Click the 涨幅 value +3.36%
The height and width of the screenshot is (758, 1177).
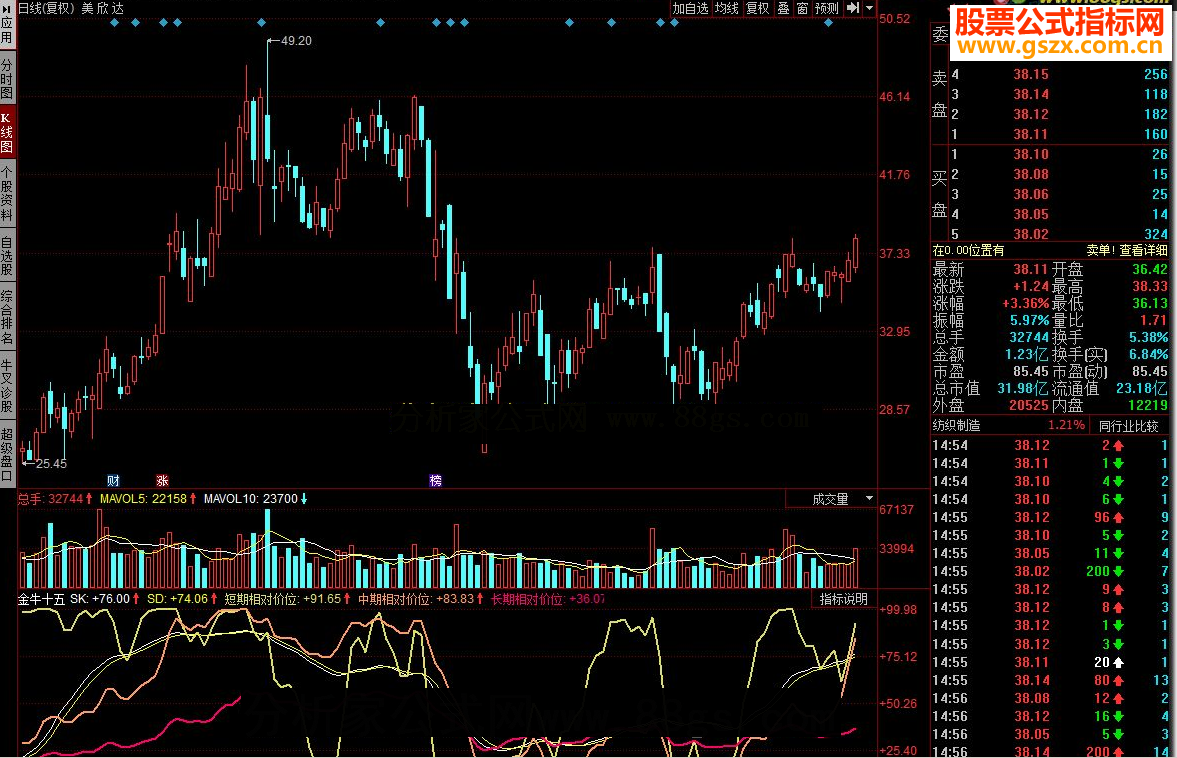[1025, 303]
